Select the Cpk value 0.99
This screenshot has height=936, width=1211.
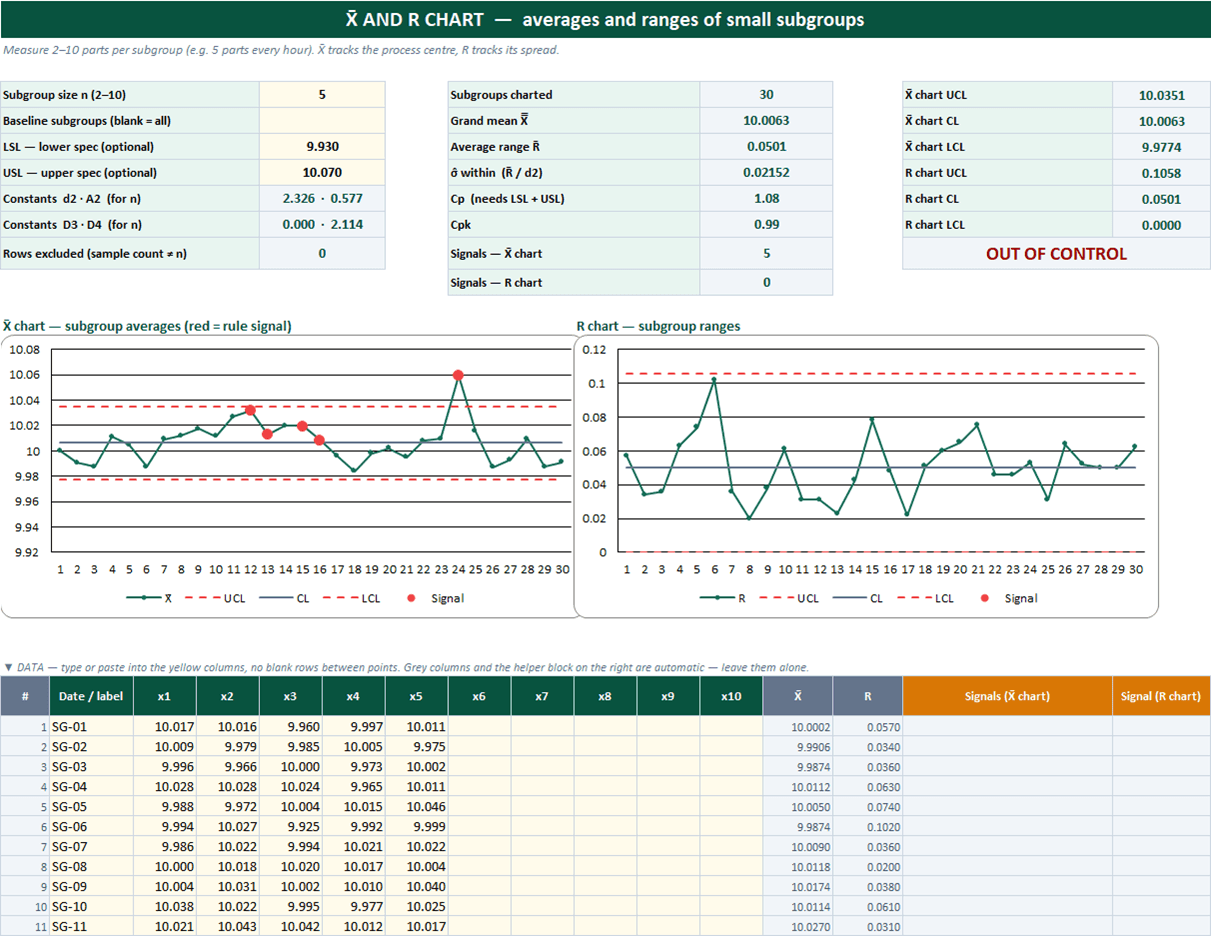pos(766,225)
